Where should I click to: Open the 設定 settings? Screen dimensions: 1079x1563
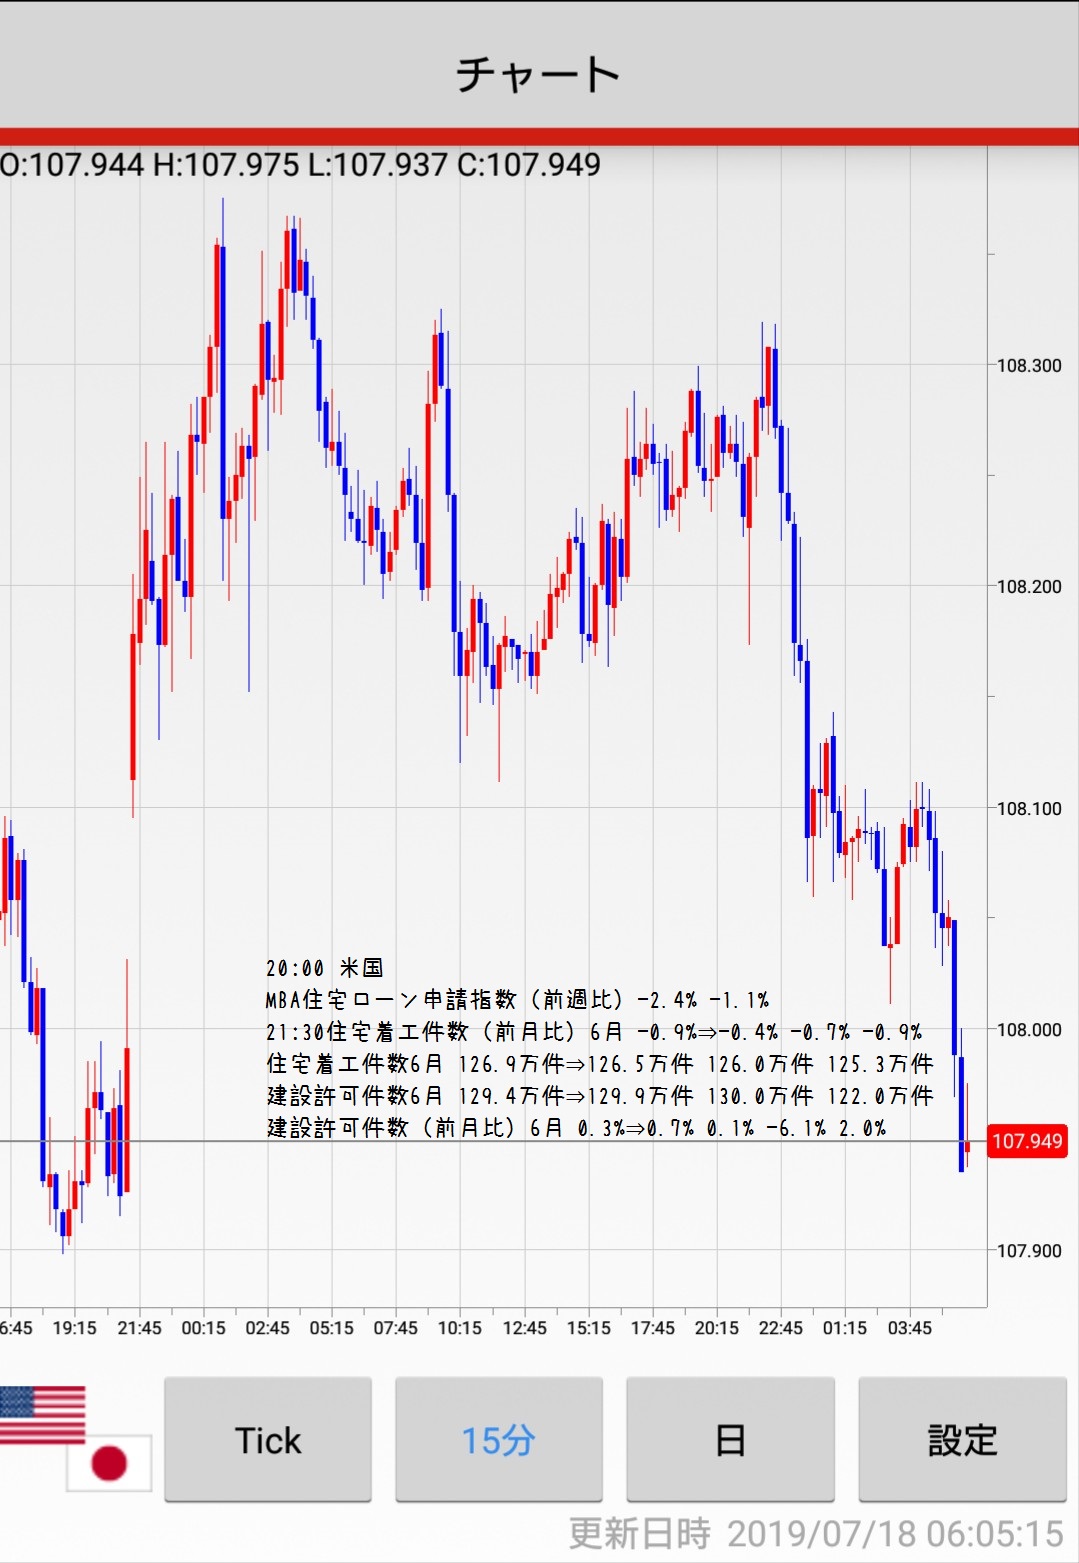[962, 1440]
